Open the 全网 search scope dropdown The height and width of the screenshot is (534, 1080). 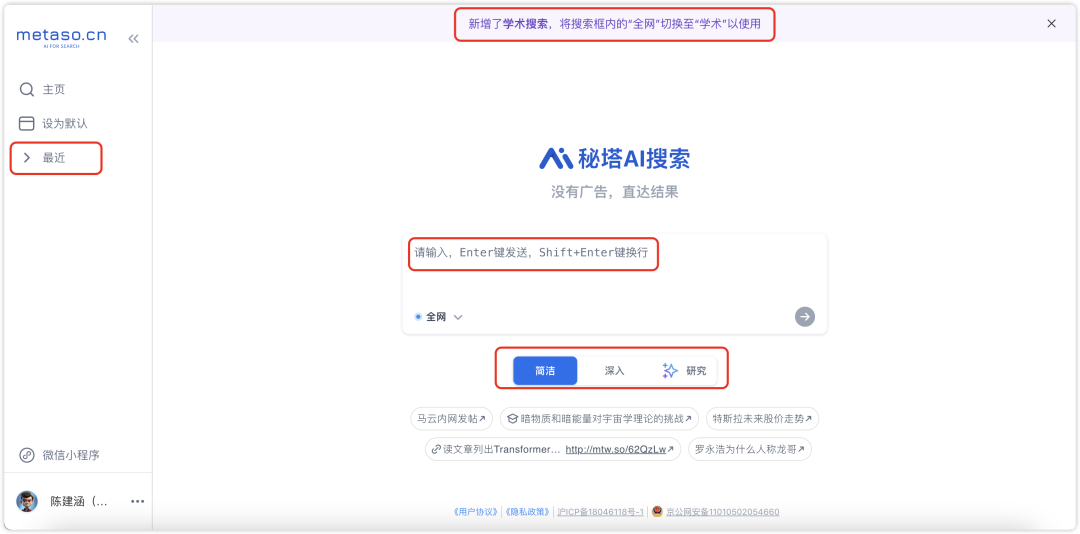tap(439, 317)
